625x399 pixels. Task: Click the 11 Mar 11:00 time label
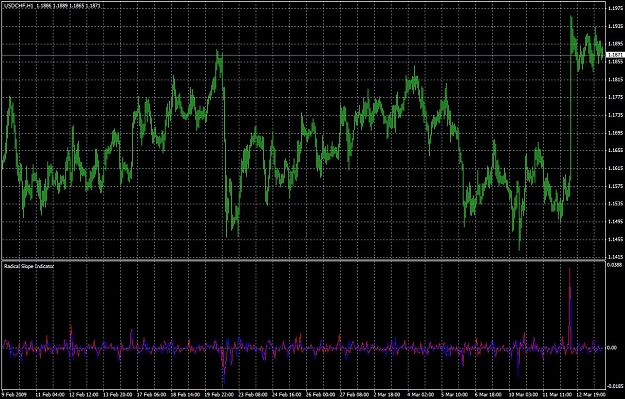557,395
